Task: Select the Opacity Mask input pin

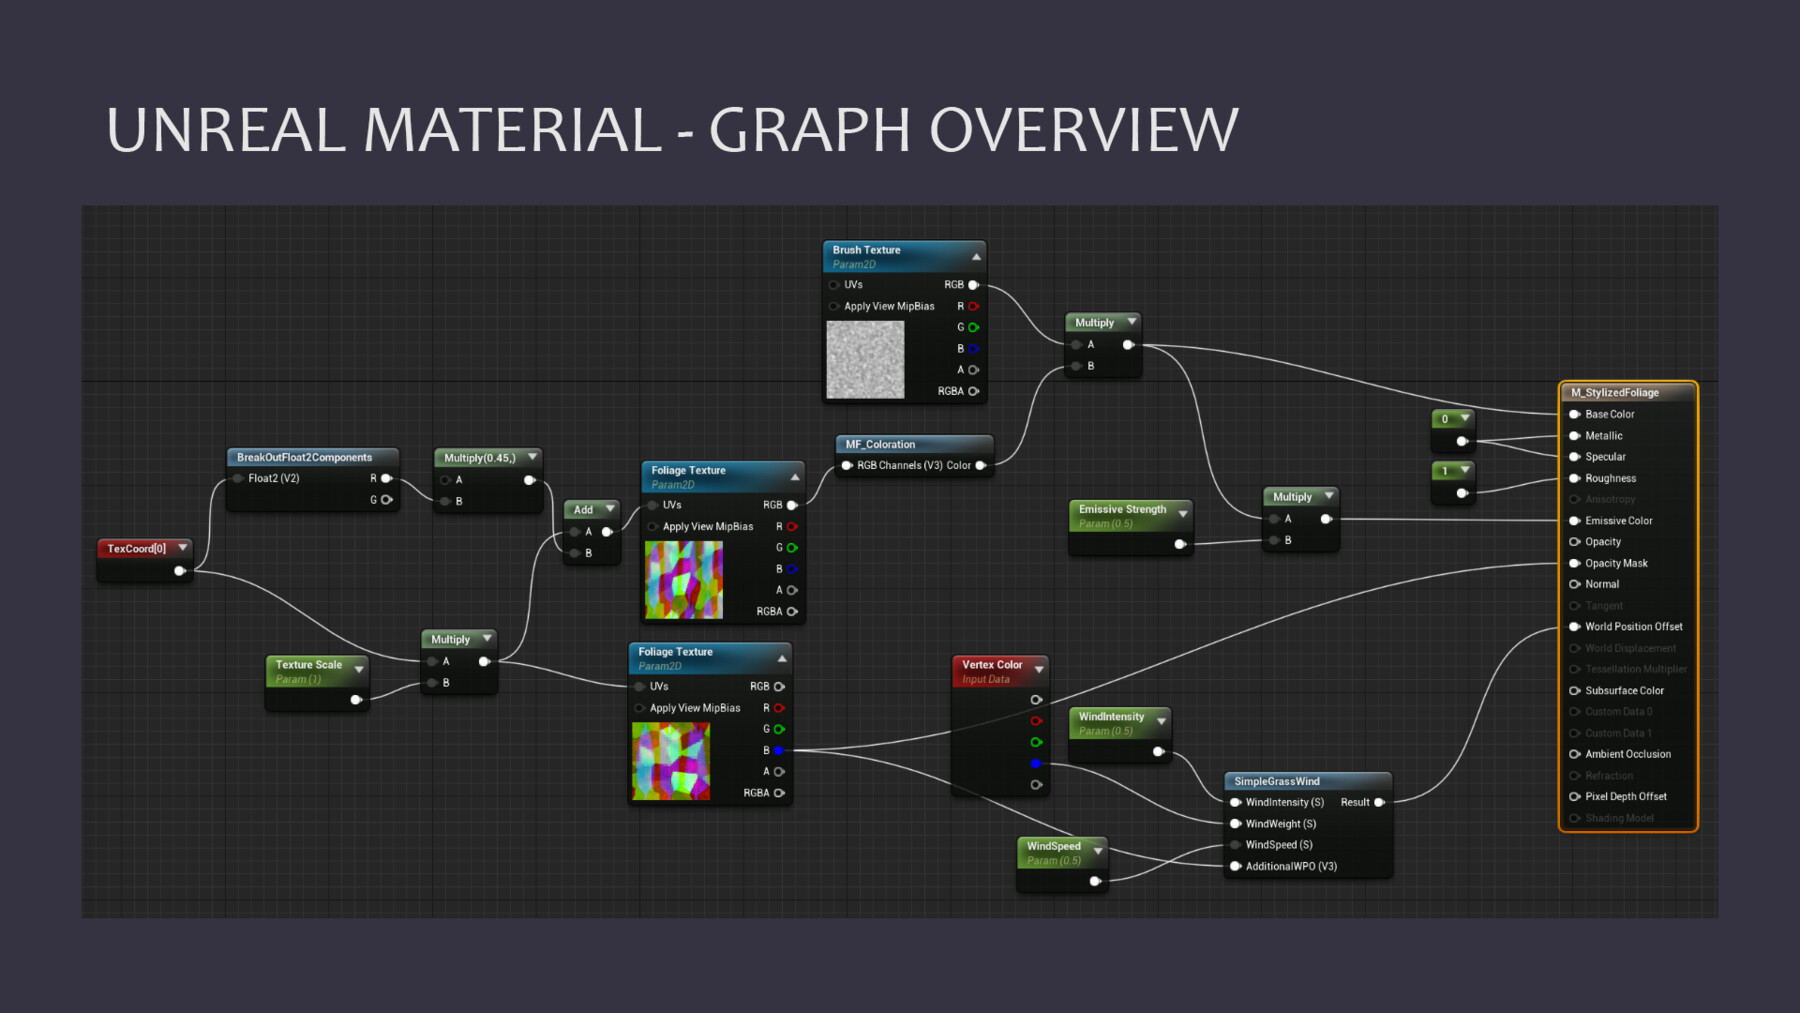Action: (1575, 563)
